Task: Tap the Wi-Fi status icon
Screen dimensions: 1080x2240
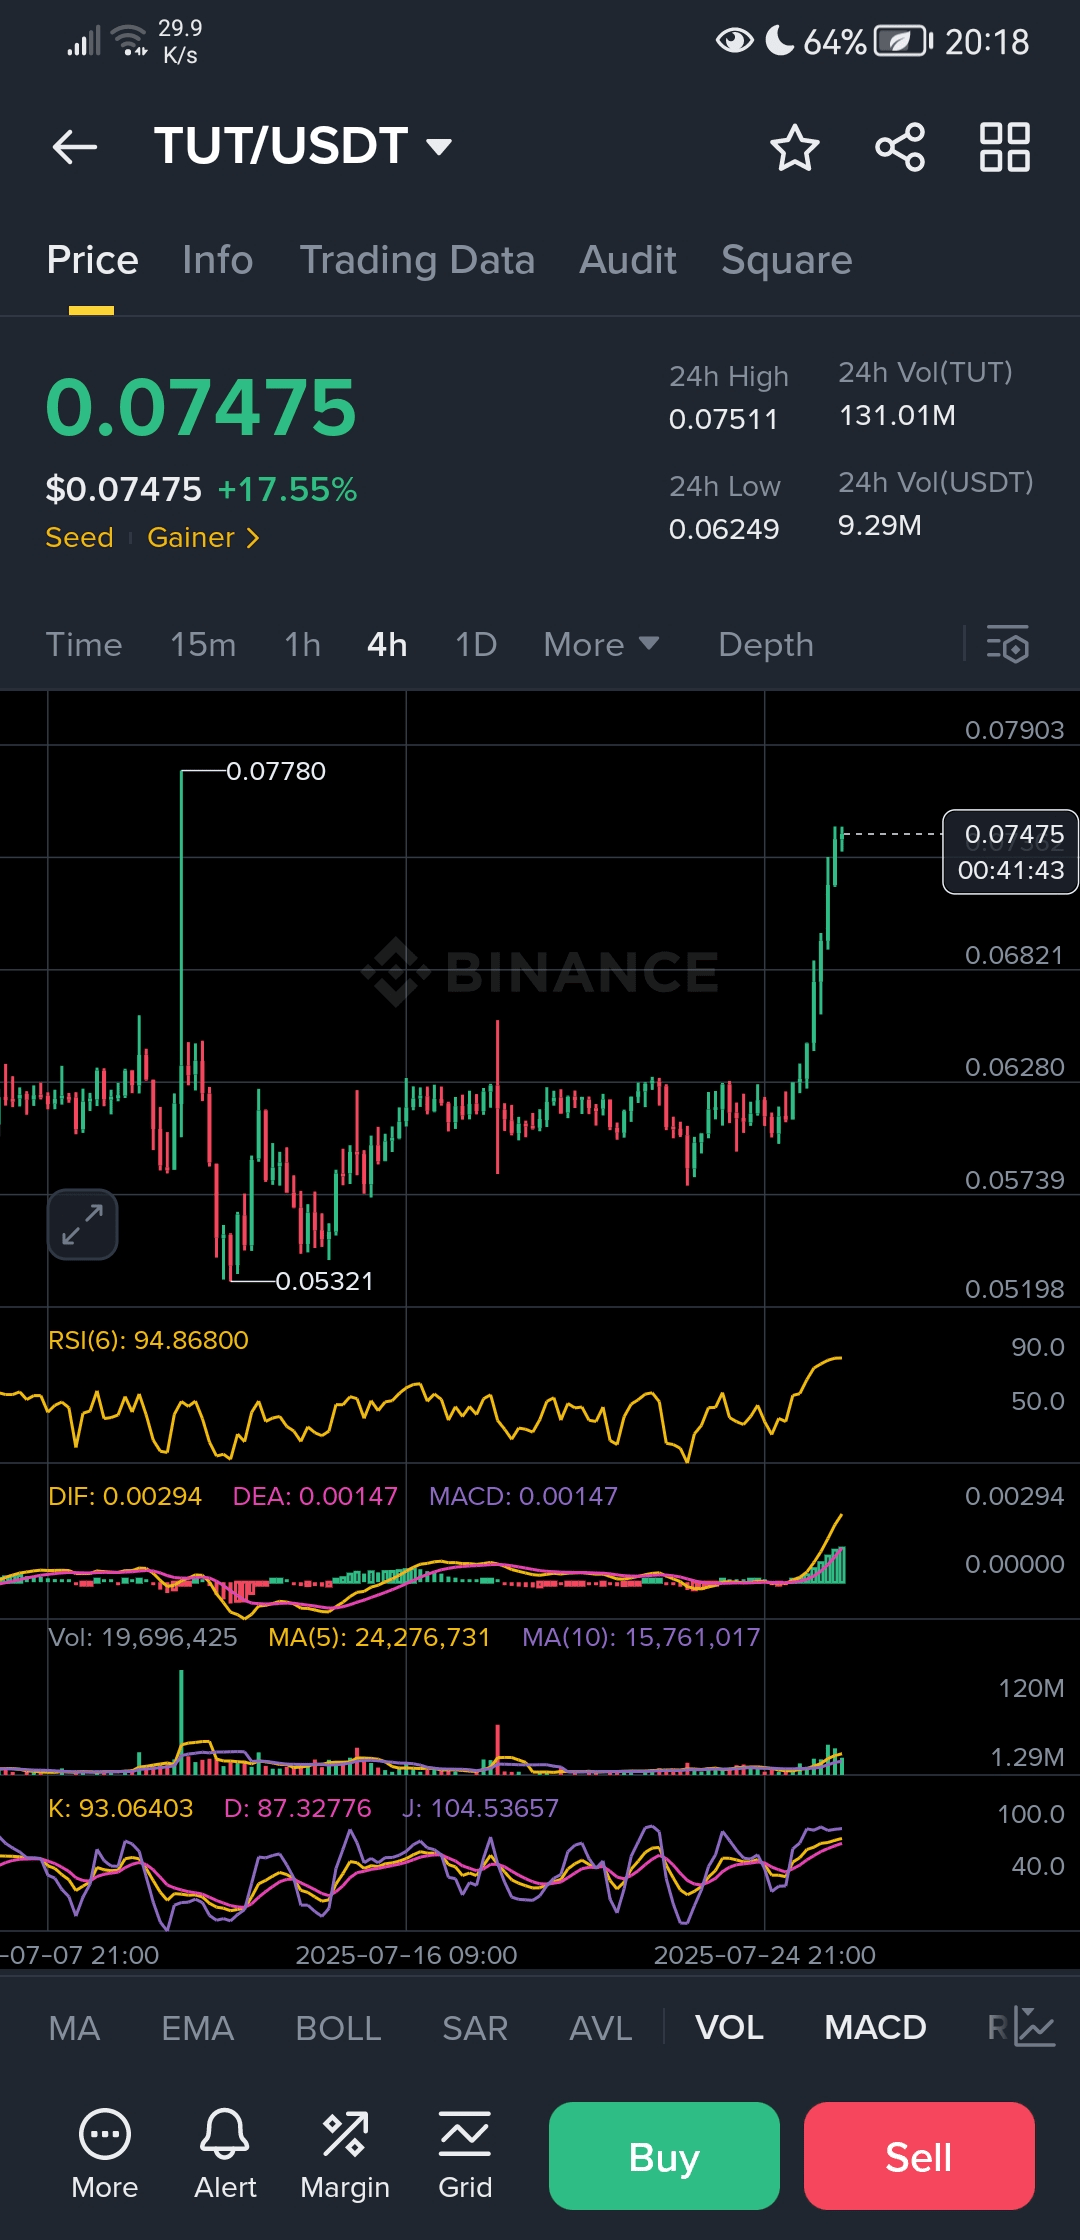Action: 129,40
